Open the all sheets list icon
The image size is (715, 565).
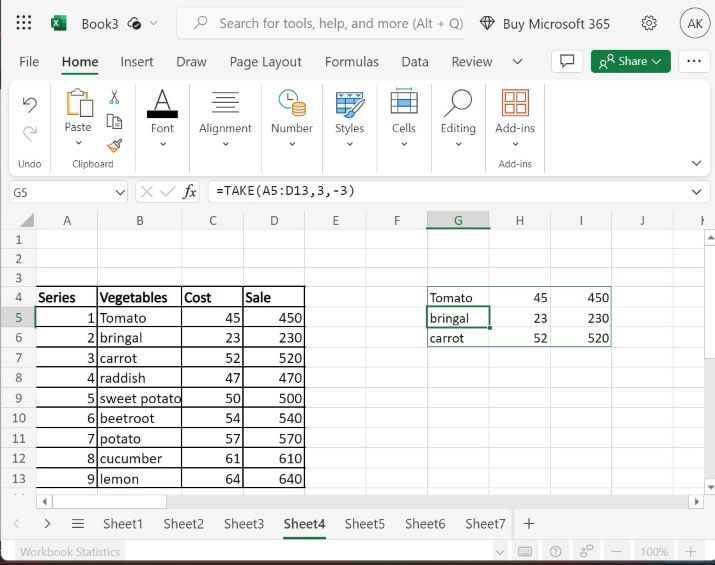coord(78,524)
